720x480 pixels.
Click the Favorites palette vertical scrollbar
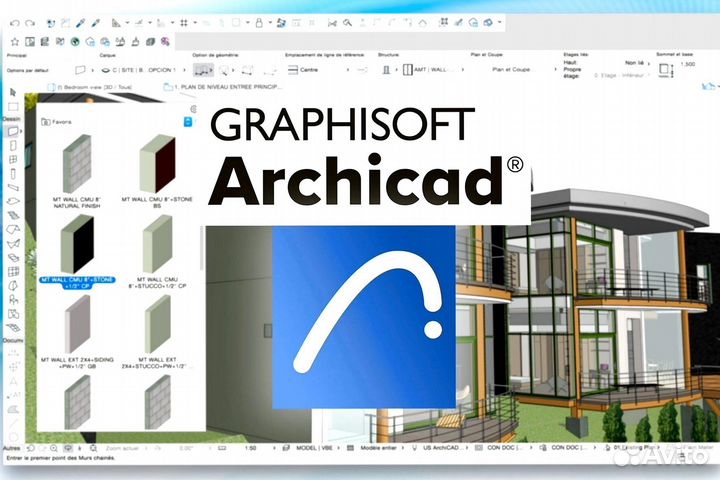pos(201,248)
